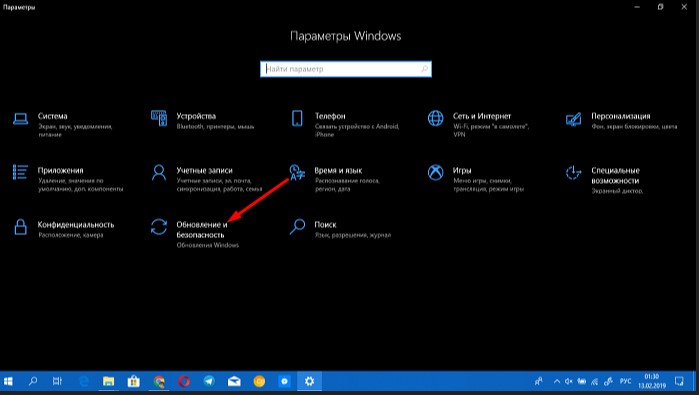Open File Explorer from the taskbar
Image resolution: width=699 pixels, height=395 pixels.
108,382
